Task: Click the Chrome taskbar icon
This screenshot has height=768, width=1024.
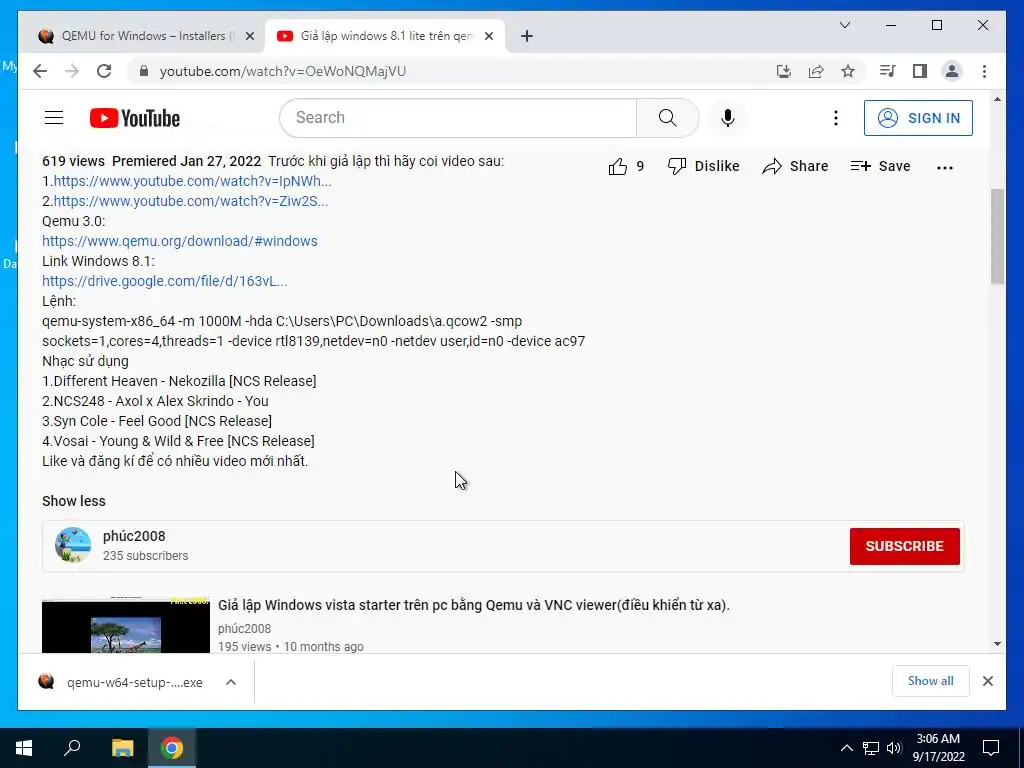Action: pyautogui.click(x=172, y=748)
